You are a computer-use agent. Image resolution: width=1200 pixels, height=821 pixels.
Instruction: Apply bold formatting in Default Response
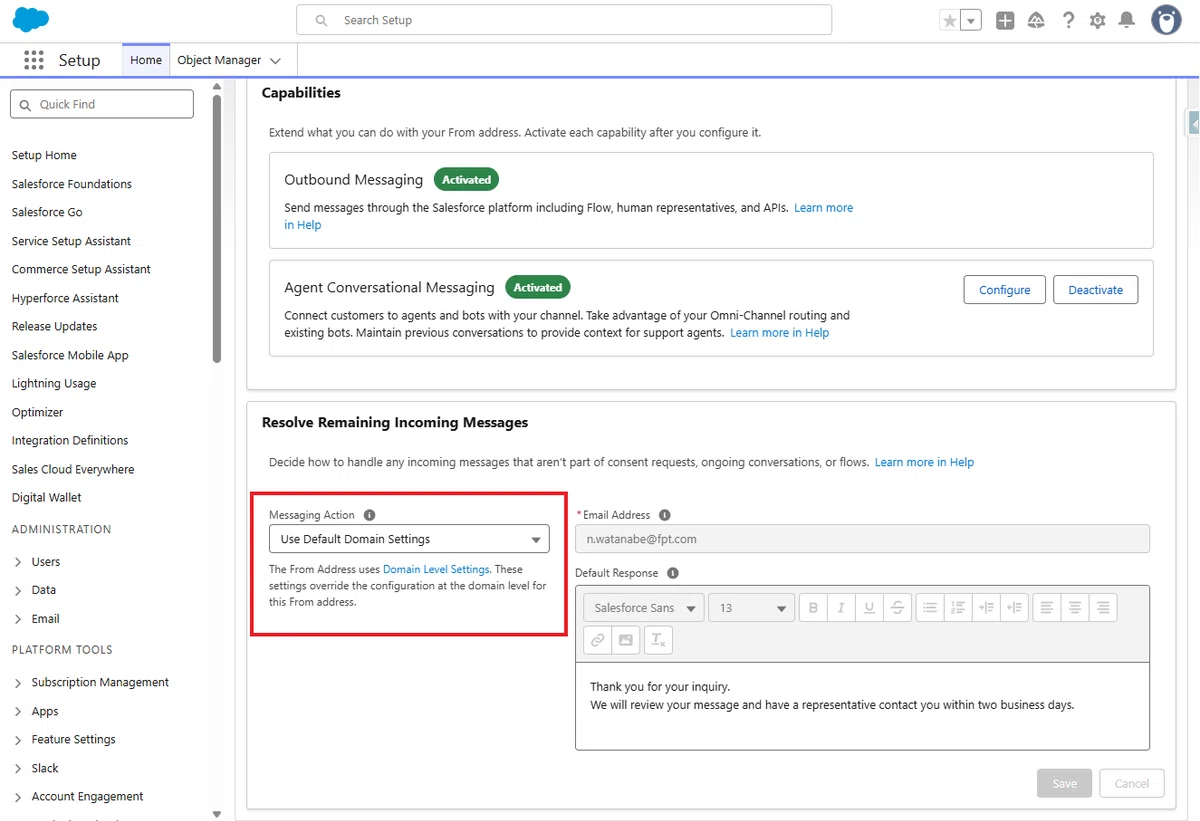click(x=813, y=608)
